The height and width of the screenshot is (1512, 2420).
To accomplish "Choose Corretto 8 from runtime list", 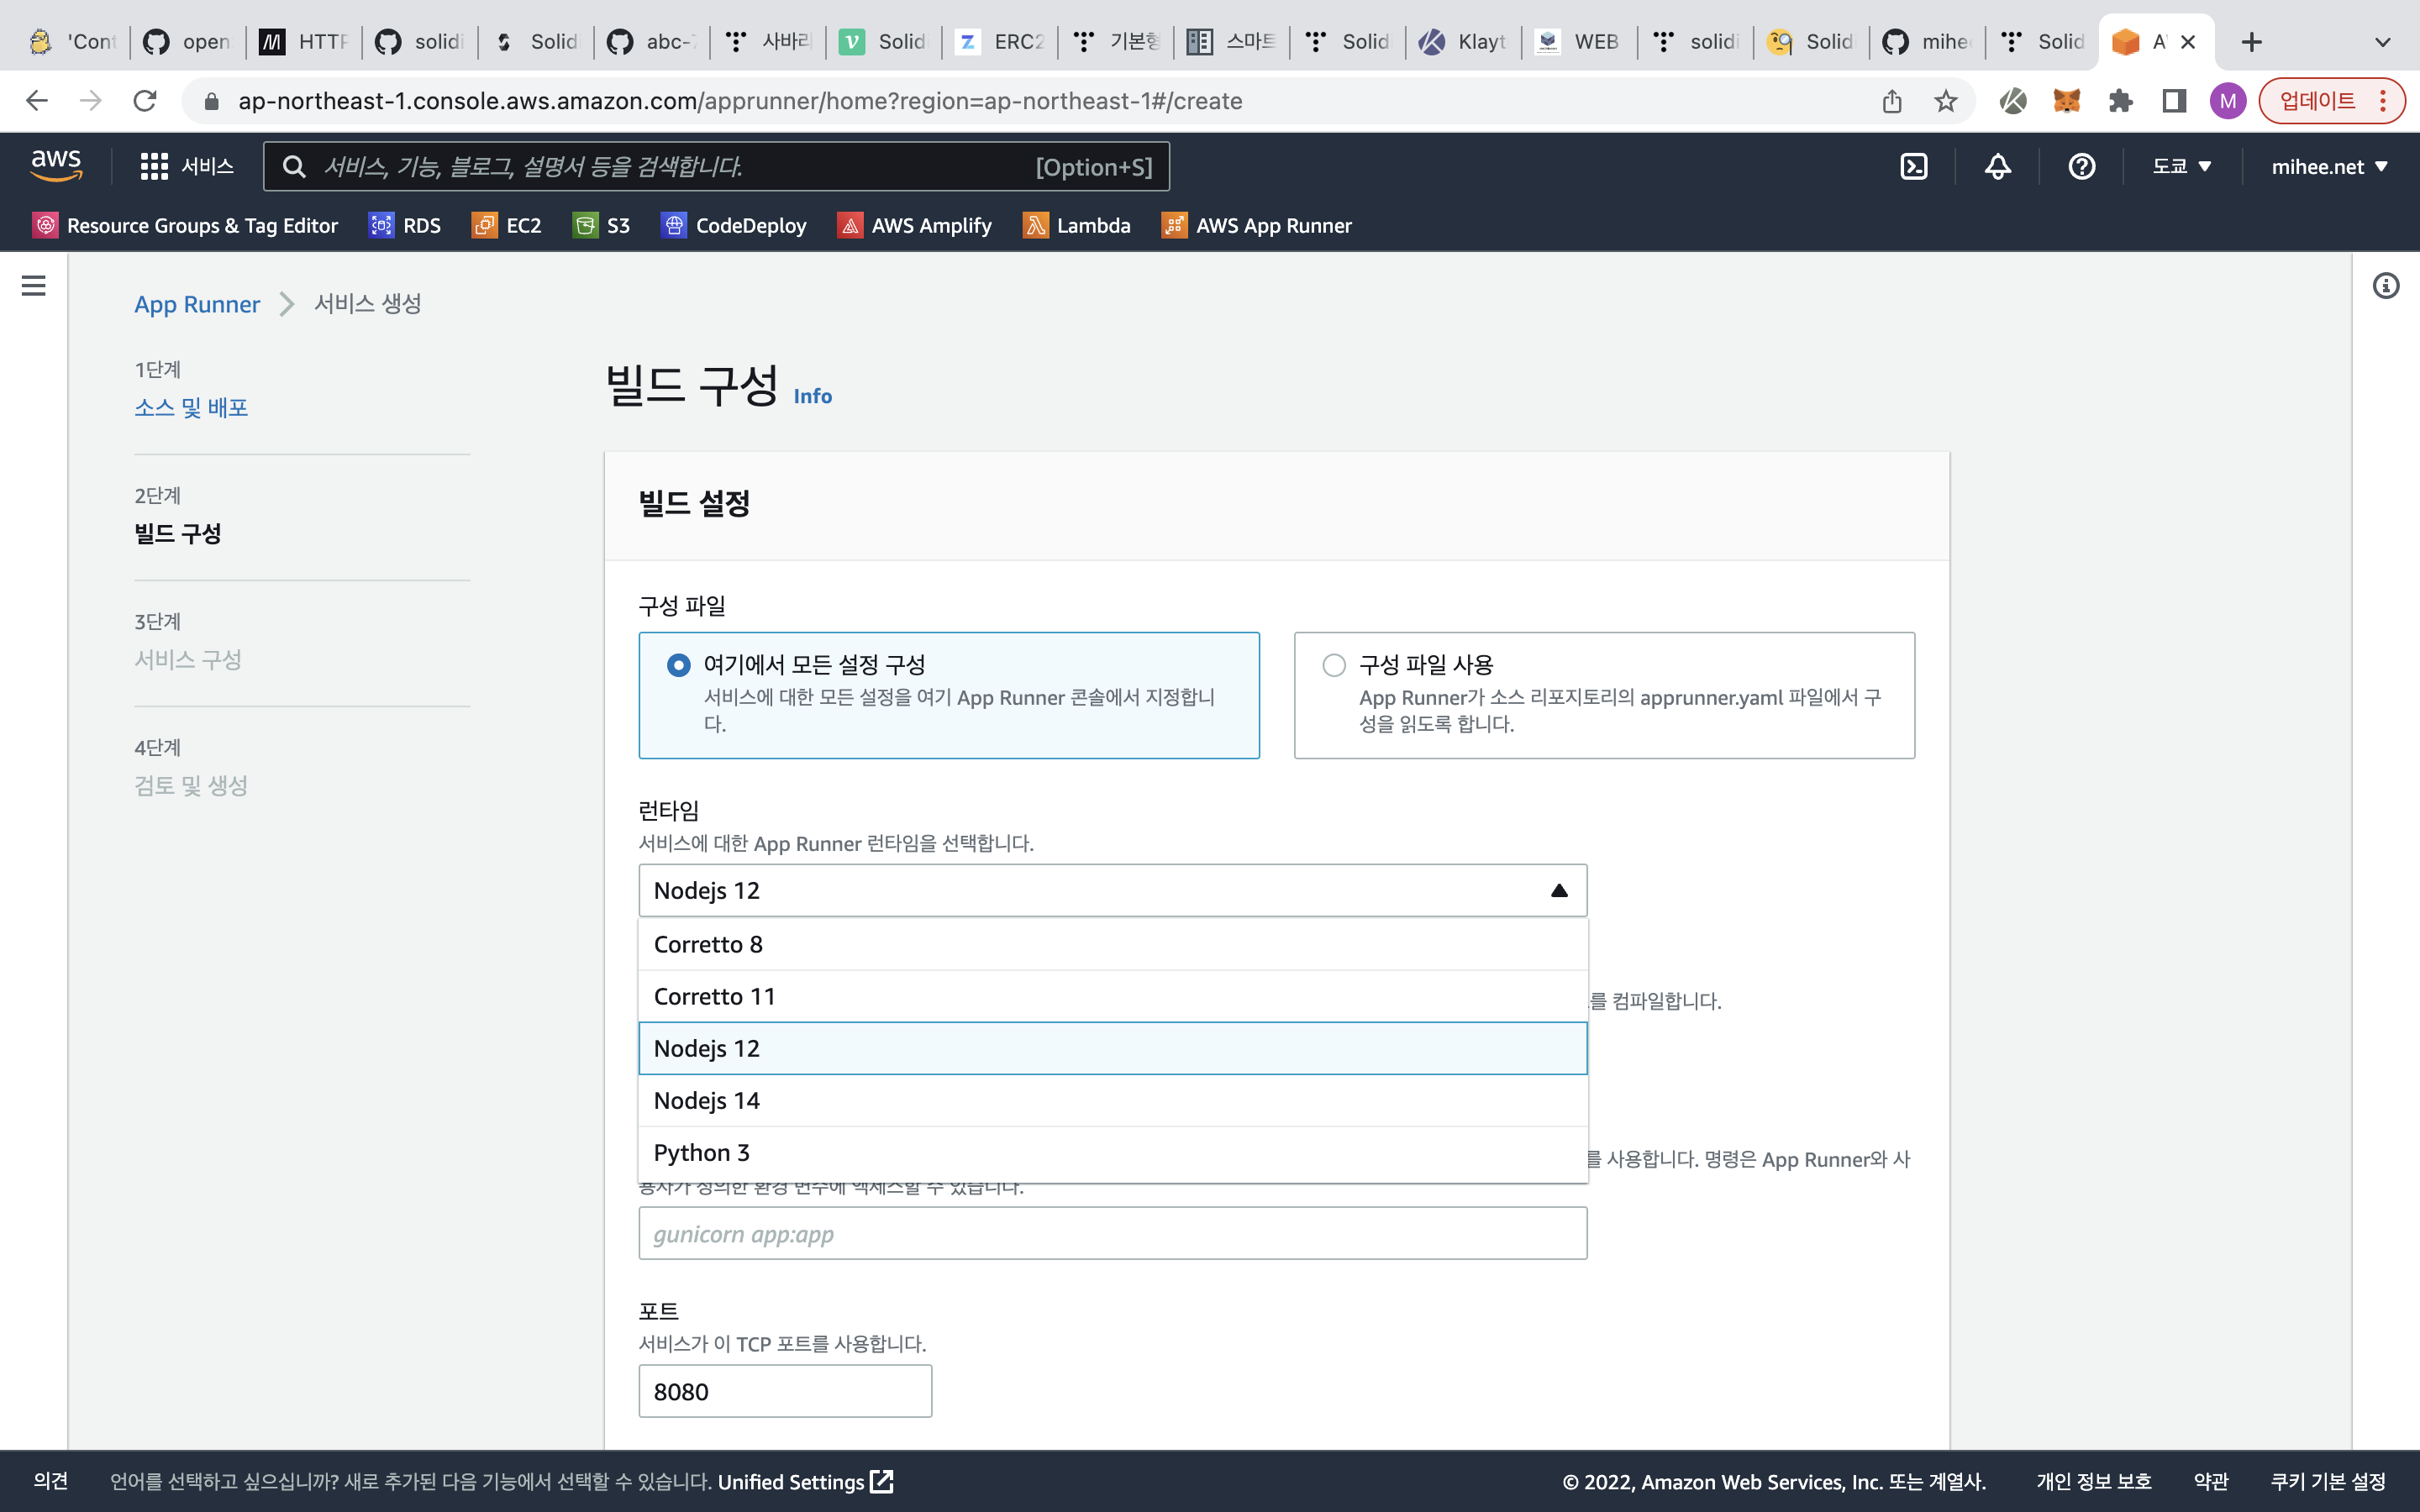I will (1112, 944).
